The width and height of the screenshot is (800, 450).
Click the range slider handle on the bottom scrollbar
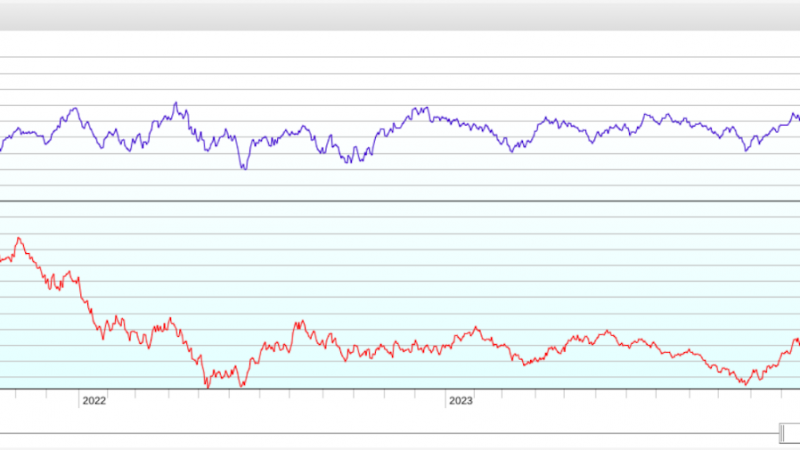(x=790, y=433)
